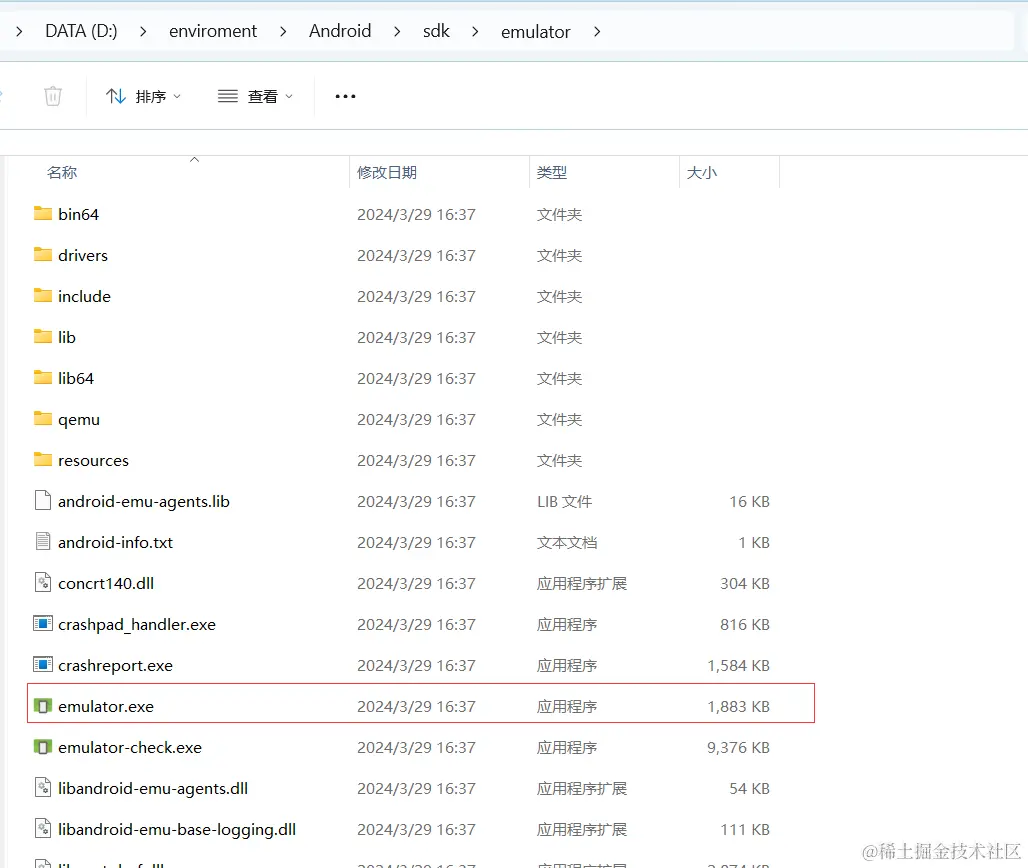Expand chevron before DATA (D:) breadcrumb
Image resolution: width=1028 pixels, height=868 pixels.
[19, 31]
